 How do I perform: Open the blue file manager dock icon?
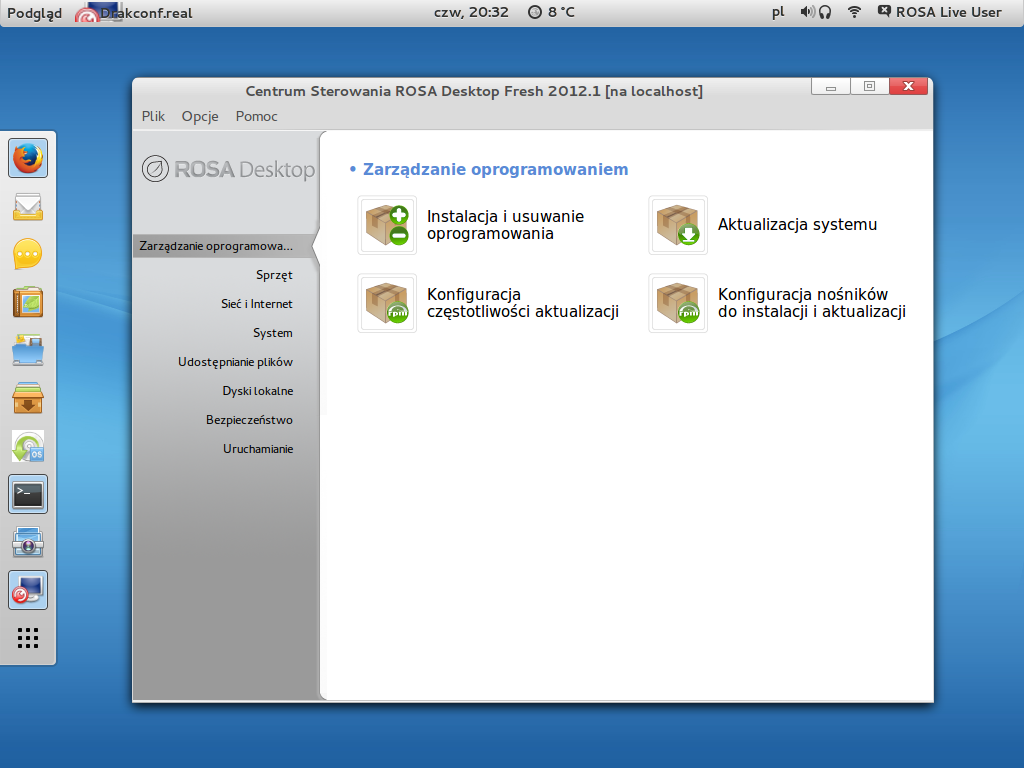[28, 350]
